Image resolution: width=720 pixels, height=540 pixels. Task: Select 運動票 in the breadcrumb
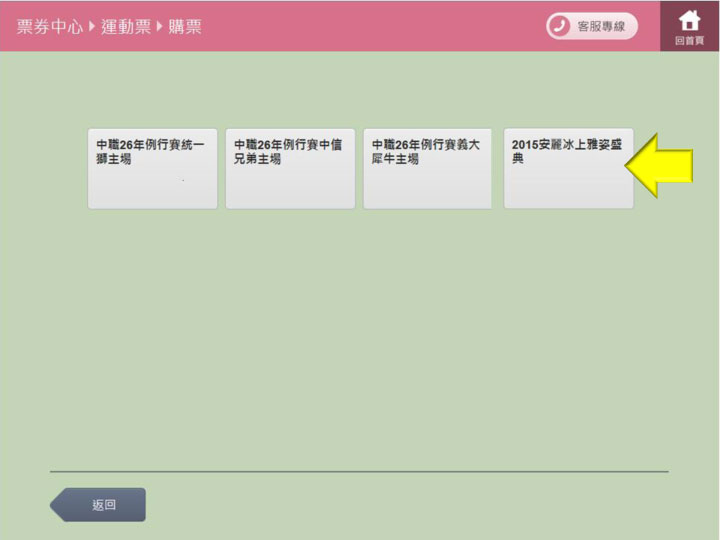(125, 27)
